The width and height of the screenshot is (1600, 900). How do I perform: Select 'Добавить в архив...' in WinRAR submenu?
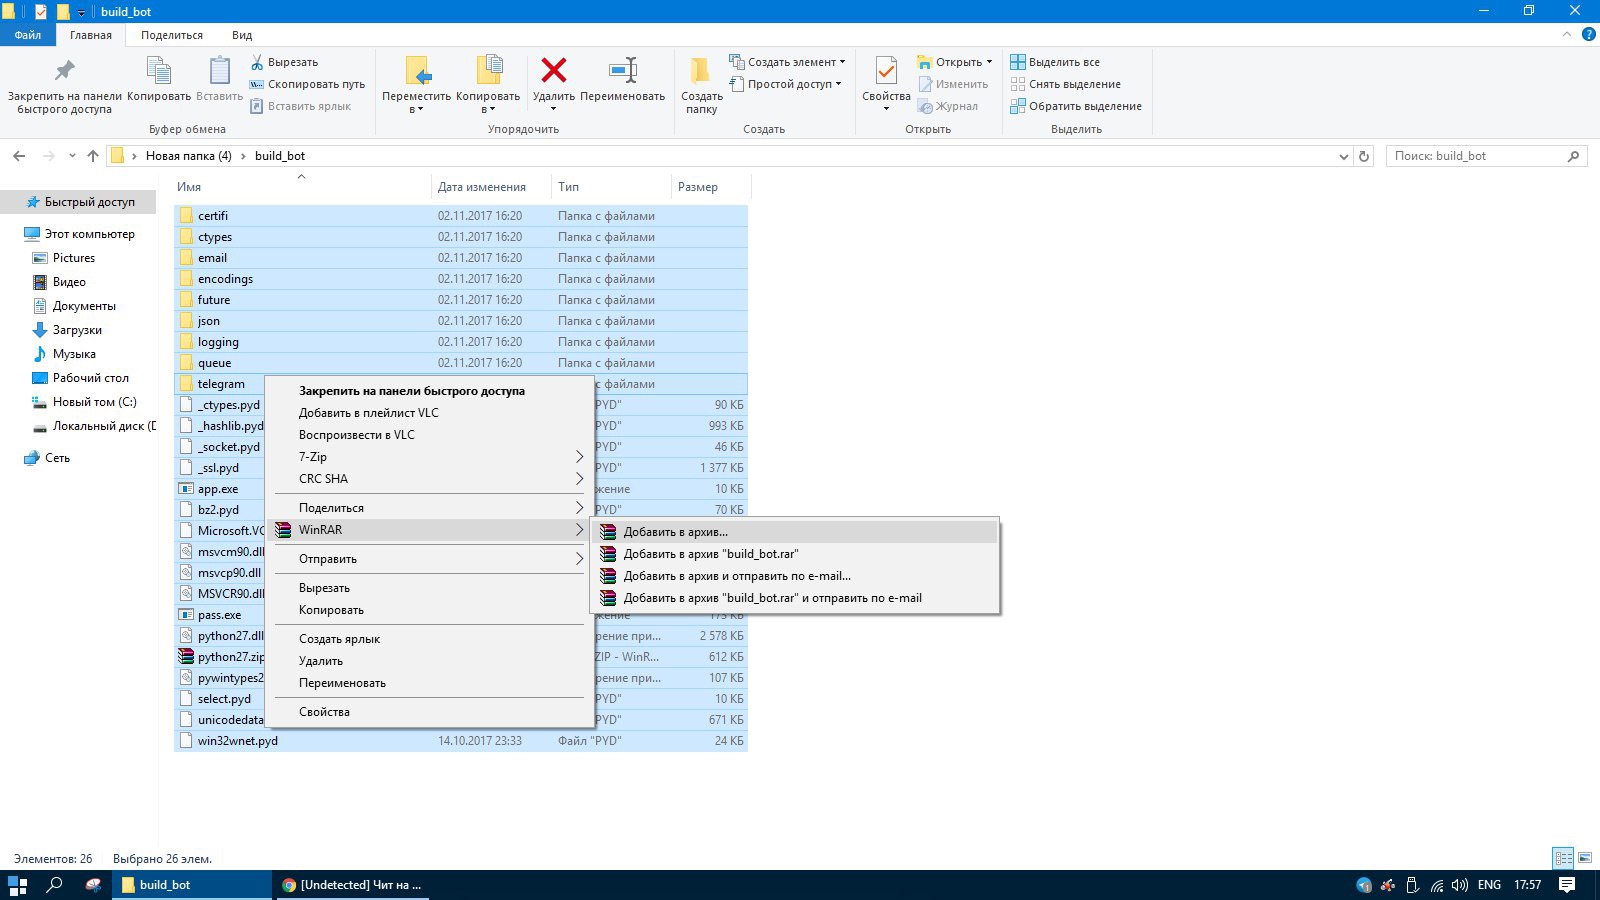click(x=675, y=532)
